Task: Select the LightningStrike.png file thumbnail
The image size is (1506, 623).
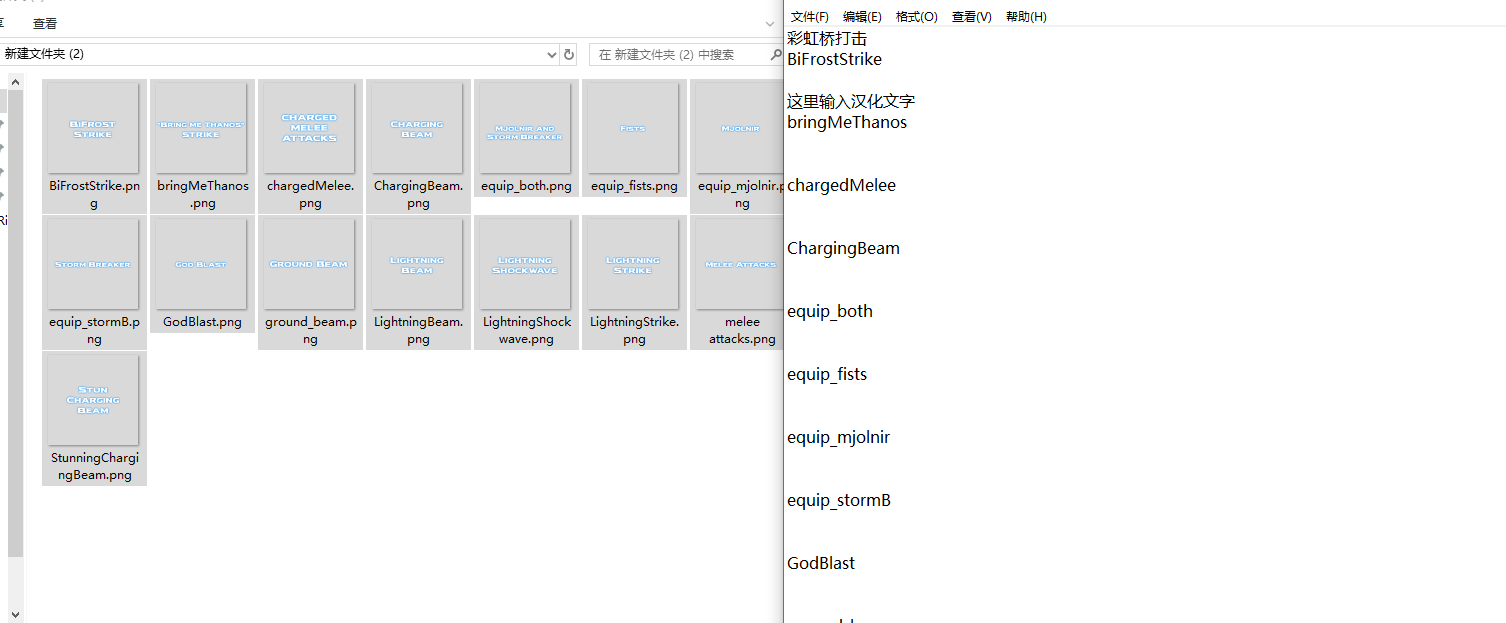Action: pos(633,264)
